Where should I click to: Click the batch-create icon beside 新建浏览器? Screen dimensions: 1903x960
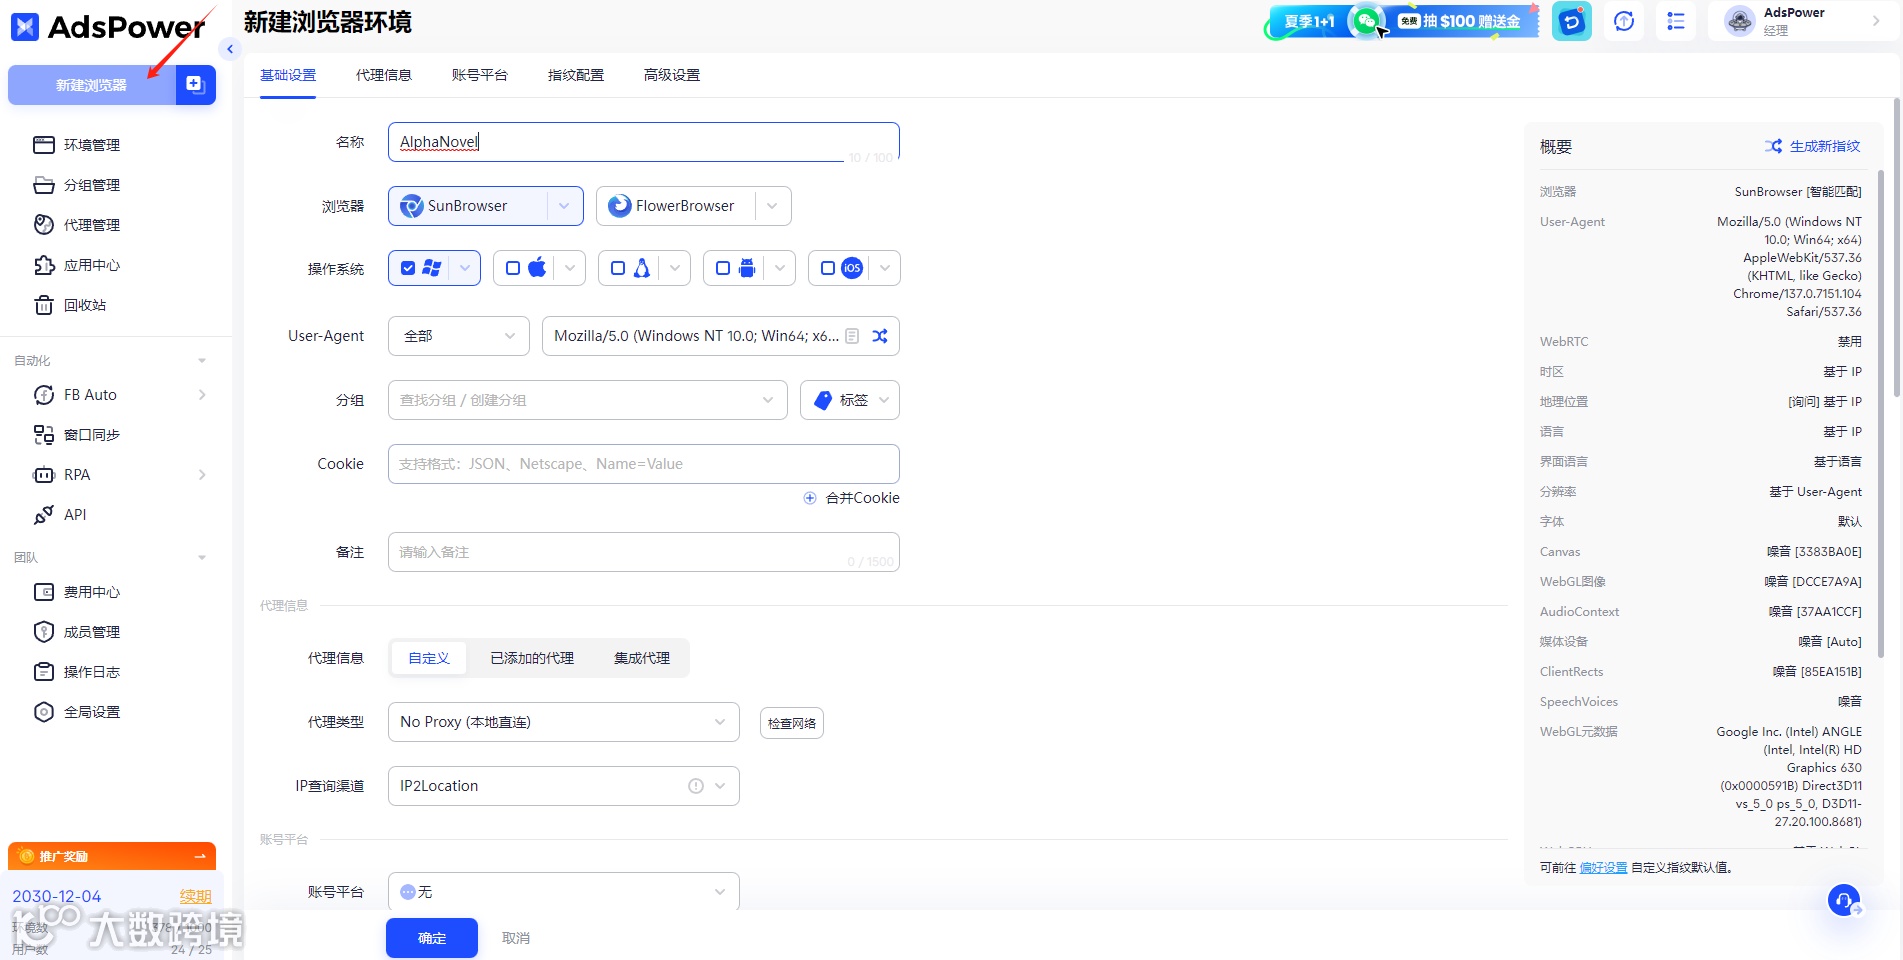coord(195,85)
